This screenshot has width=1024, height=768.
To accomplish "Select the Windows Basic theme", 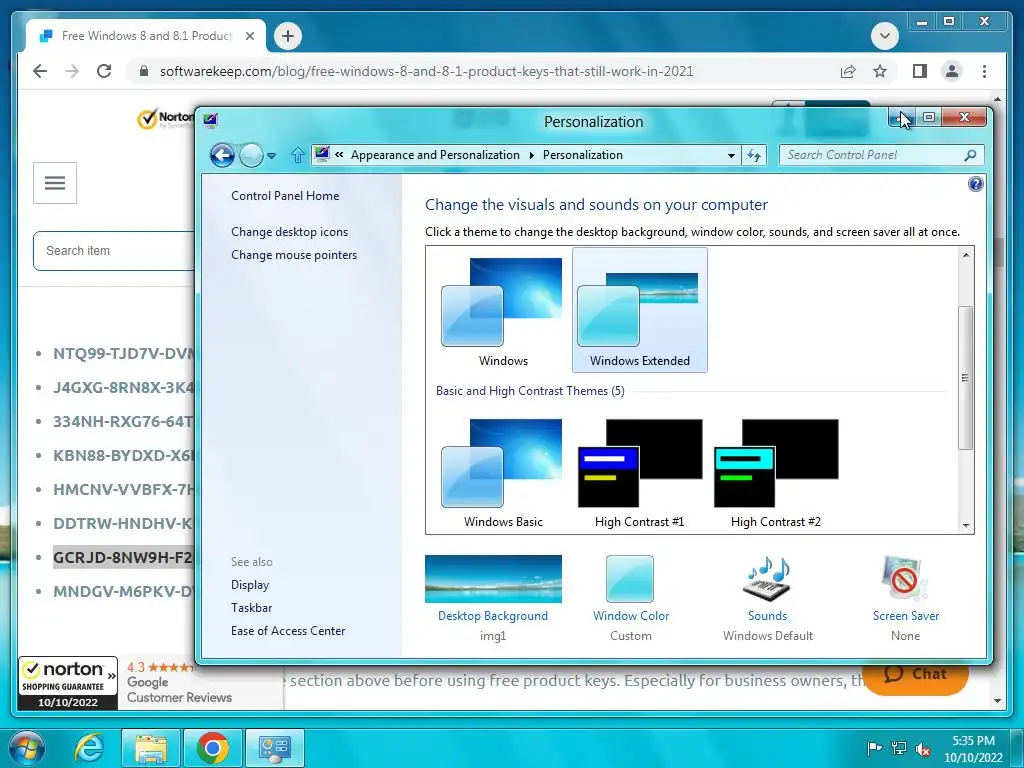I will click(503, 474).
